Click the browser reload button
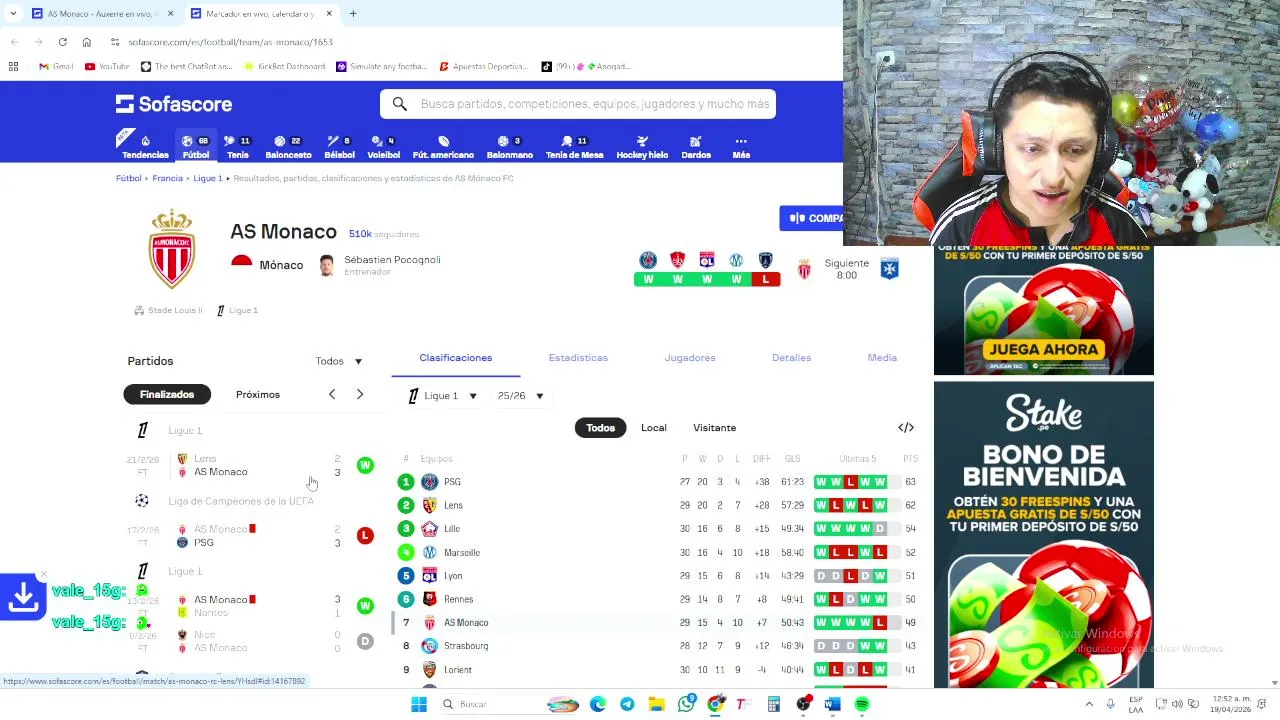Image resolution: width=1280 pixels, height=720 pixels. coord(62,42)
